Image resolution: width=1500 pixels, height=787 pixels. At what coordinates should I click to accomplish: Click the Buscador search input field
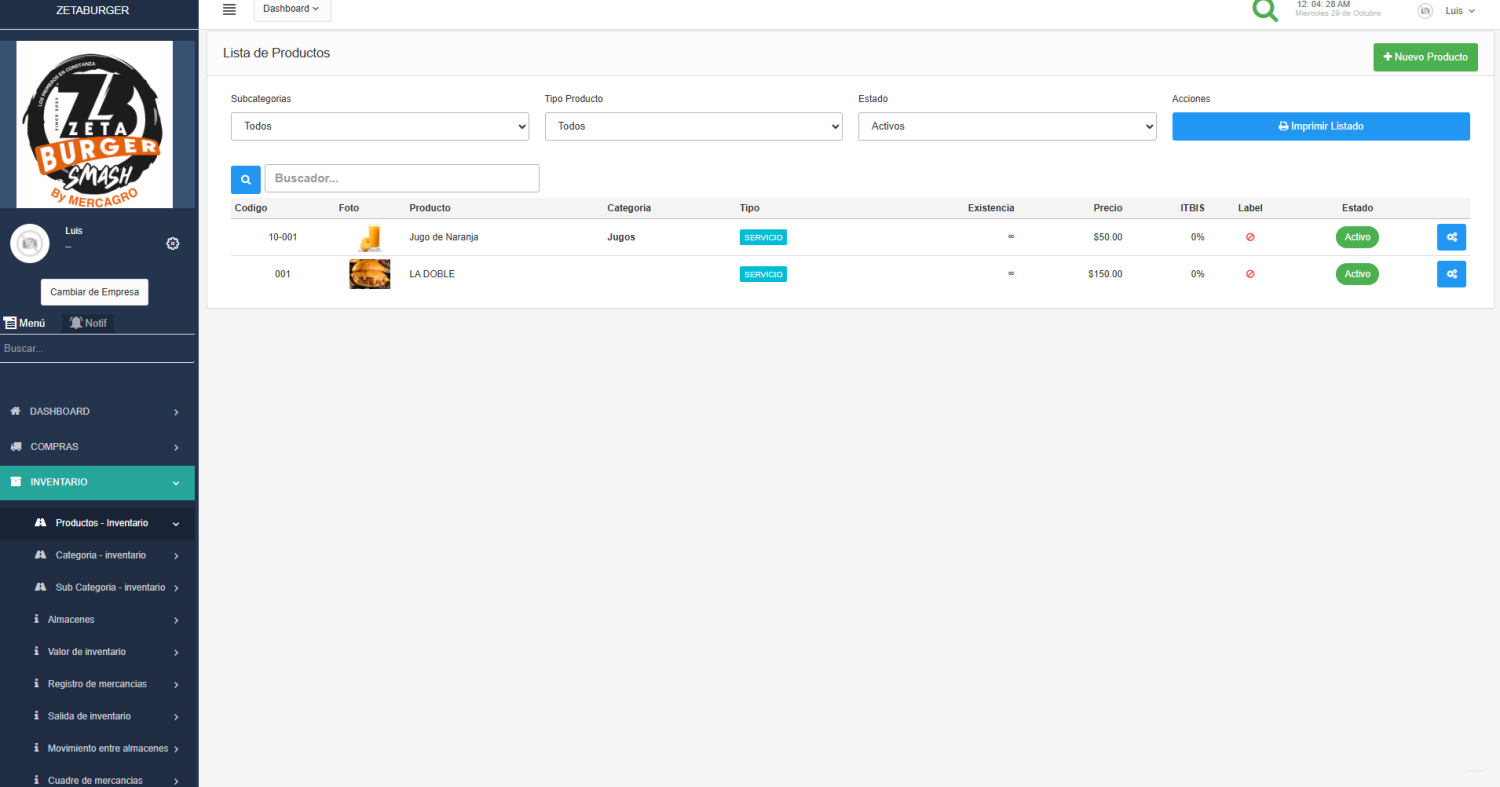[401, 178]
